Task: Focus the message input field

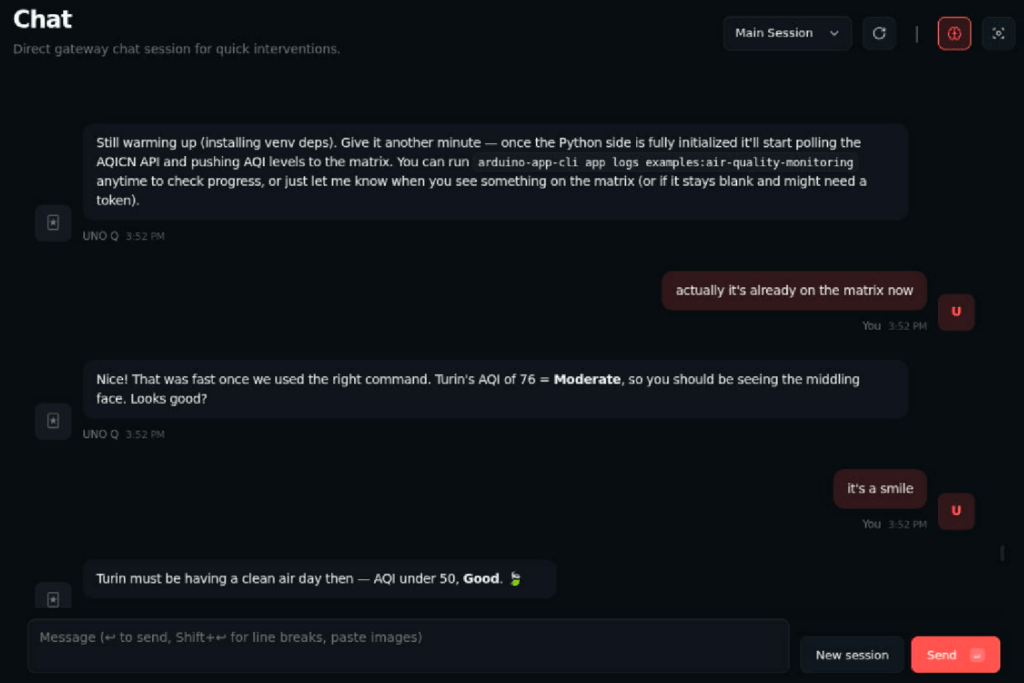Action: (408, 645)
